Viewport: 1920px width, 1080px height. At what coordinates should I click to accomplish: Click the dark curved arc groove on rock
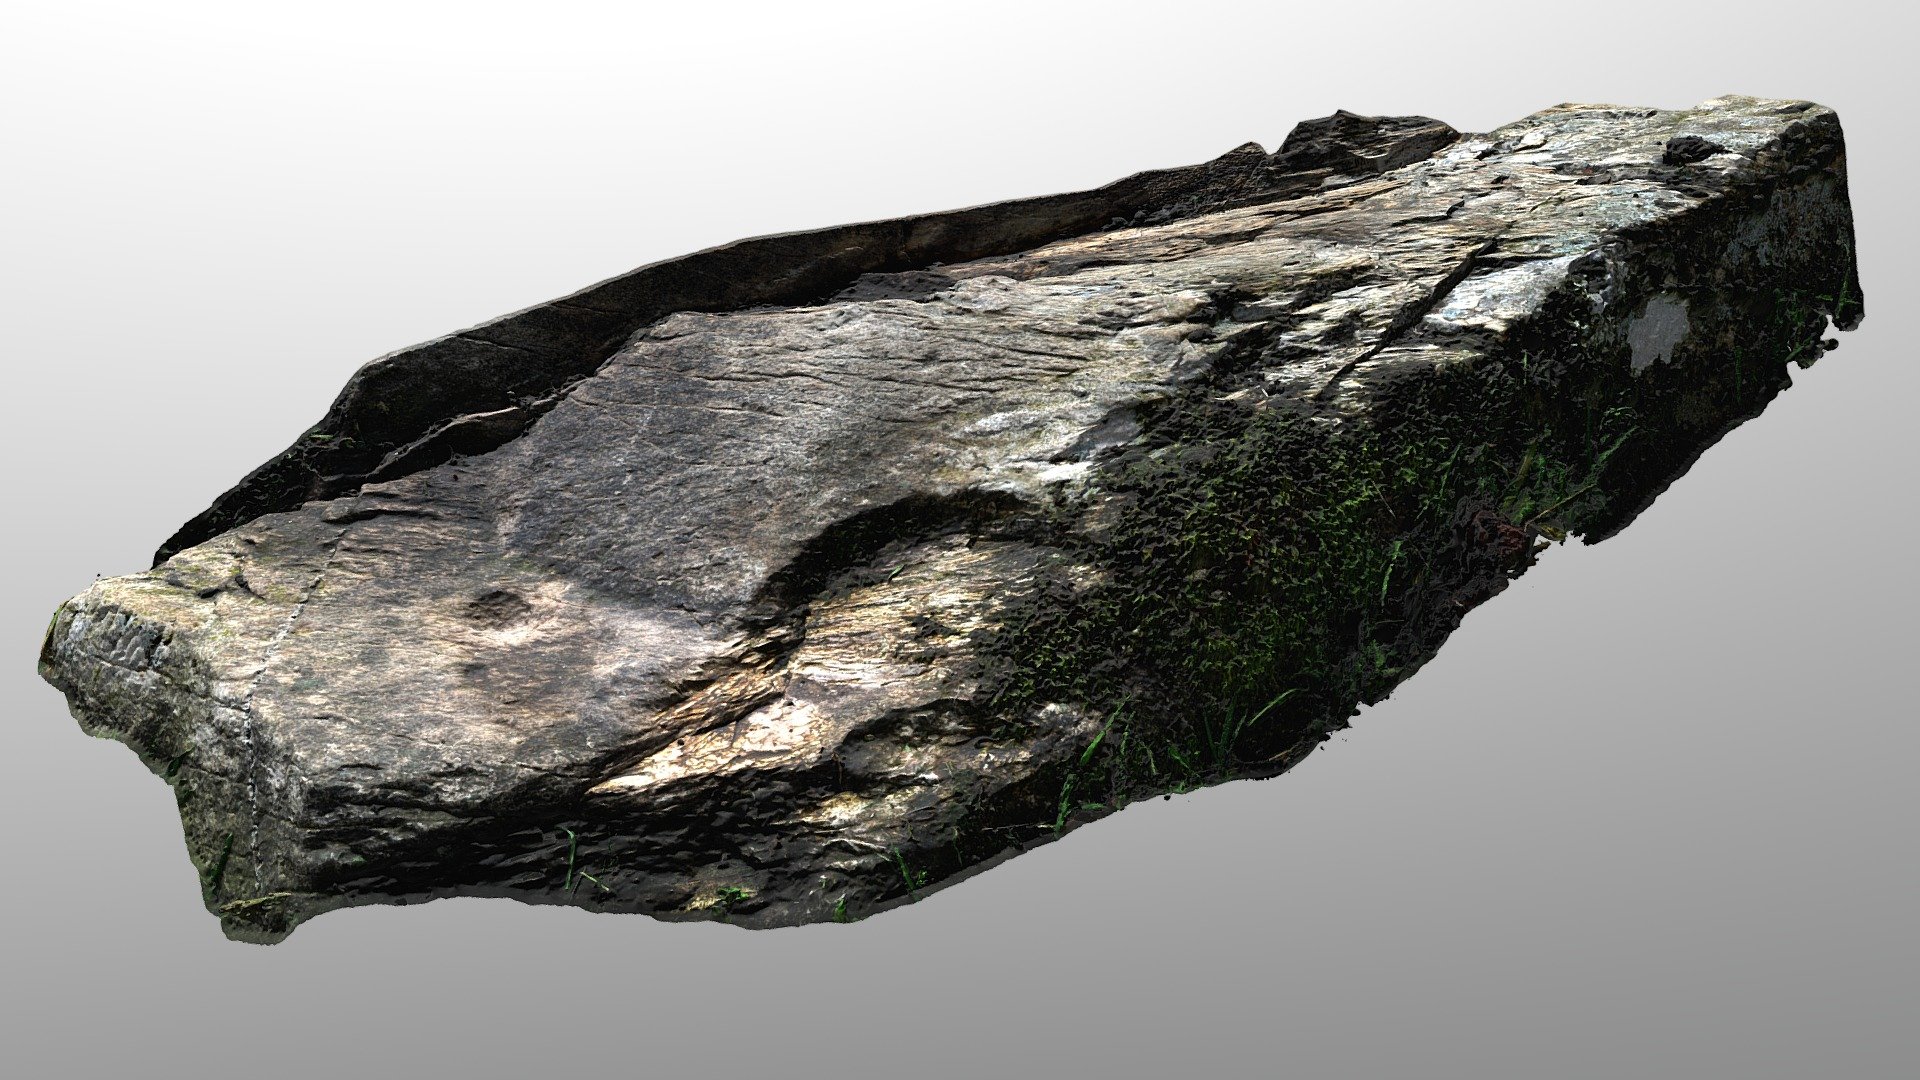880,545
